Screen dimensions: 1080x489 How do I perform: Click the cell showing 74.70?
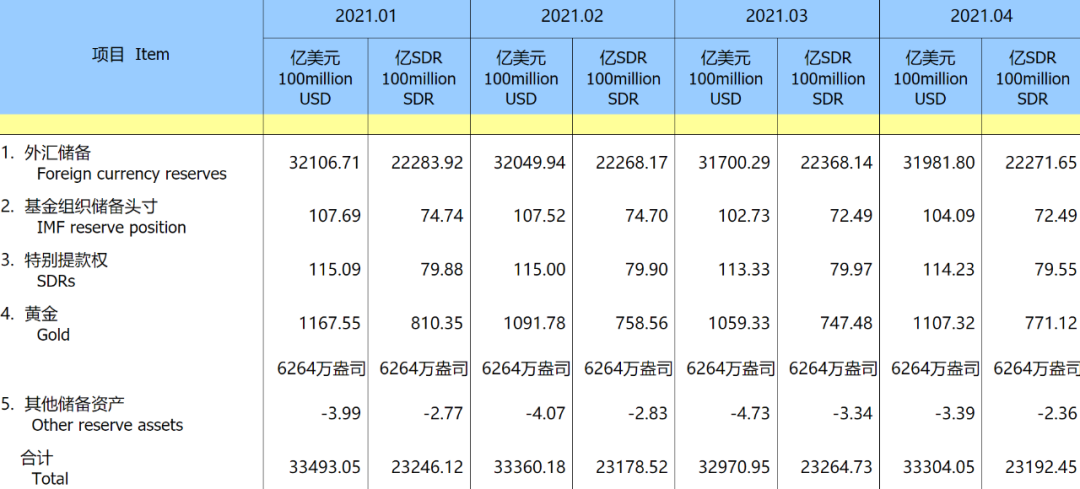(x=647, y=216)
